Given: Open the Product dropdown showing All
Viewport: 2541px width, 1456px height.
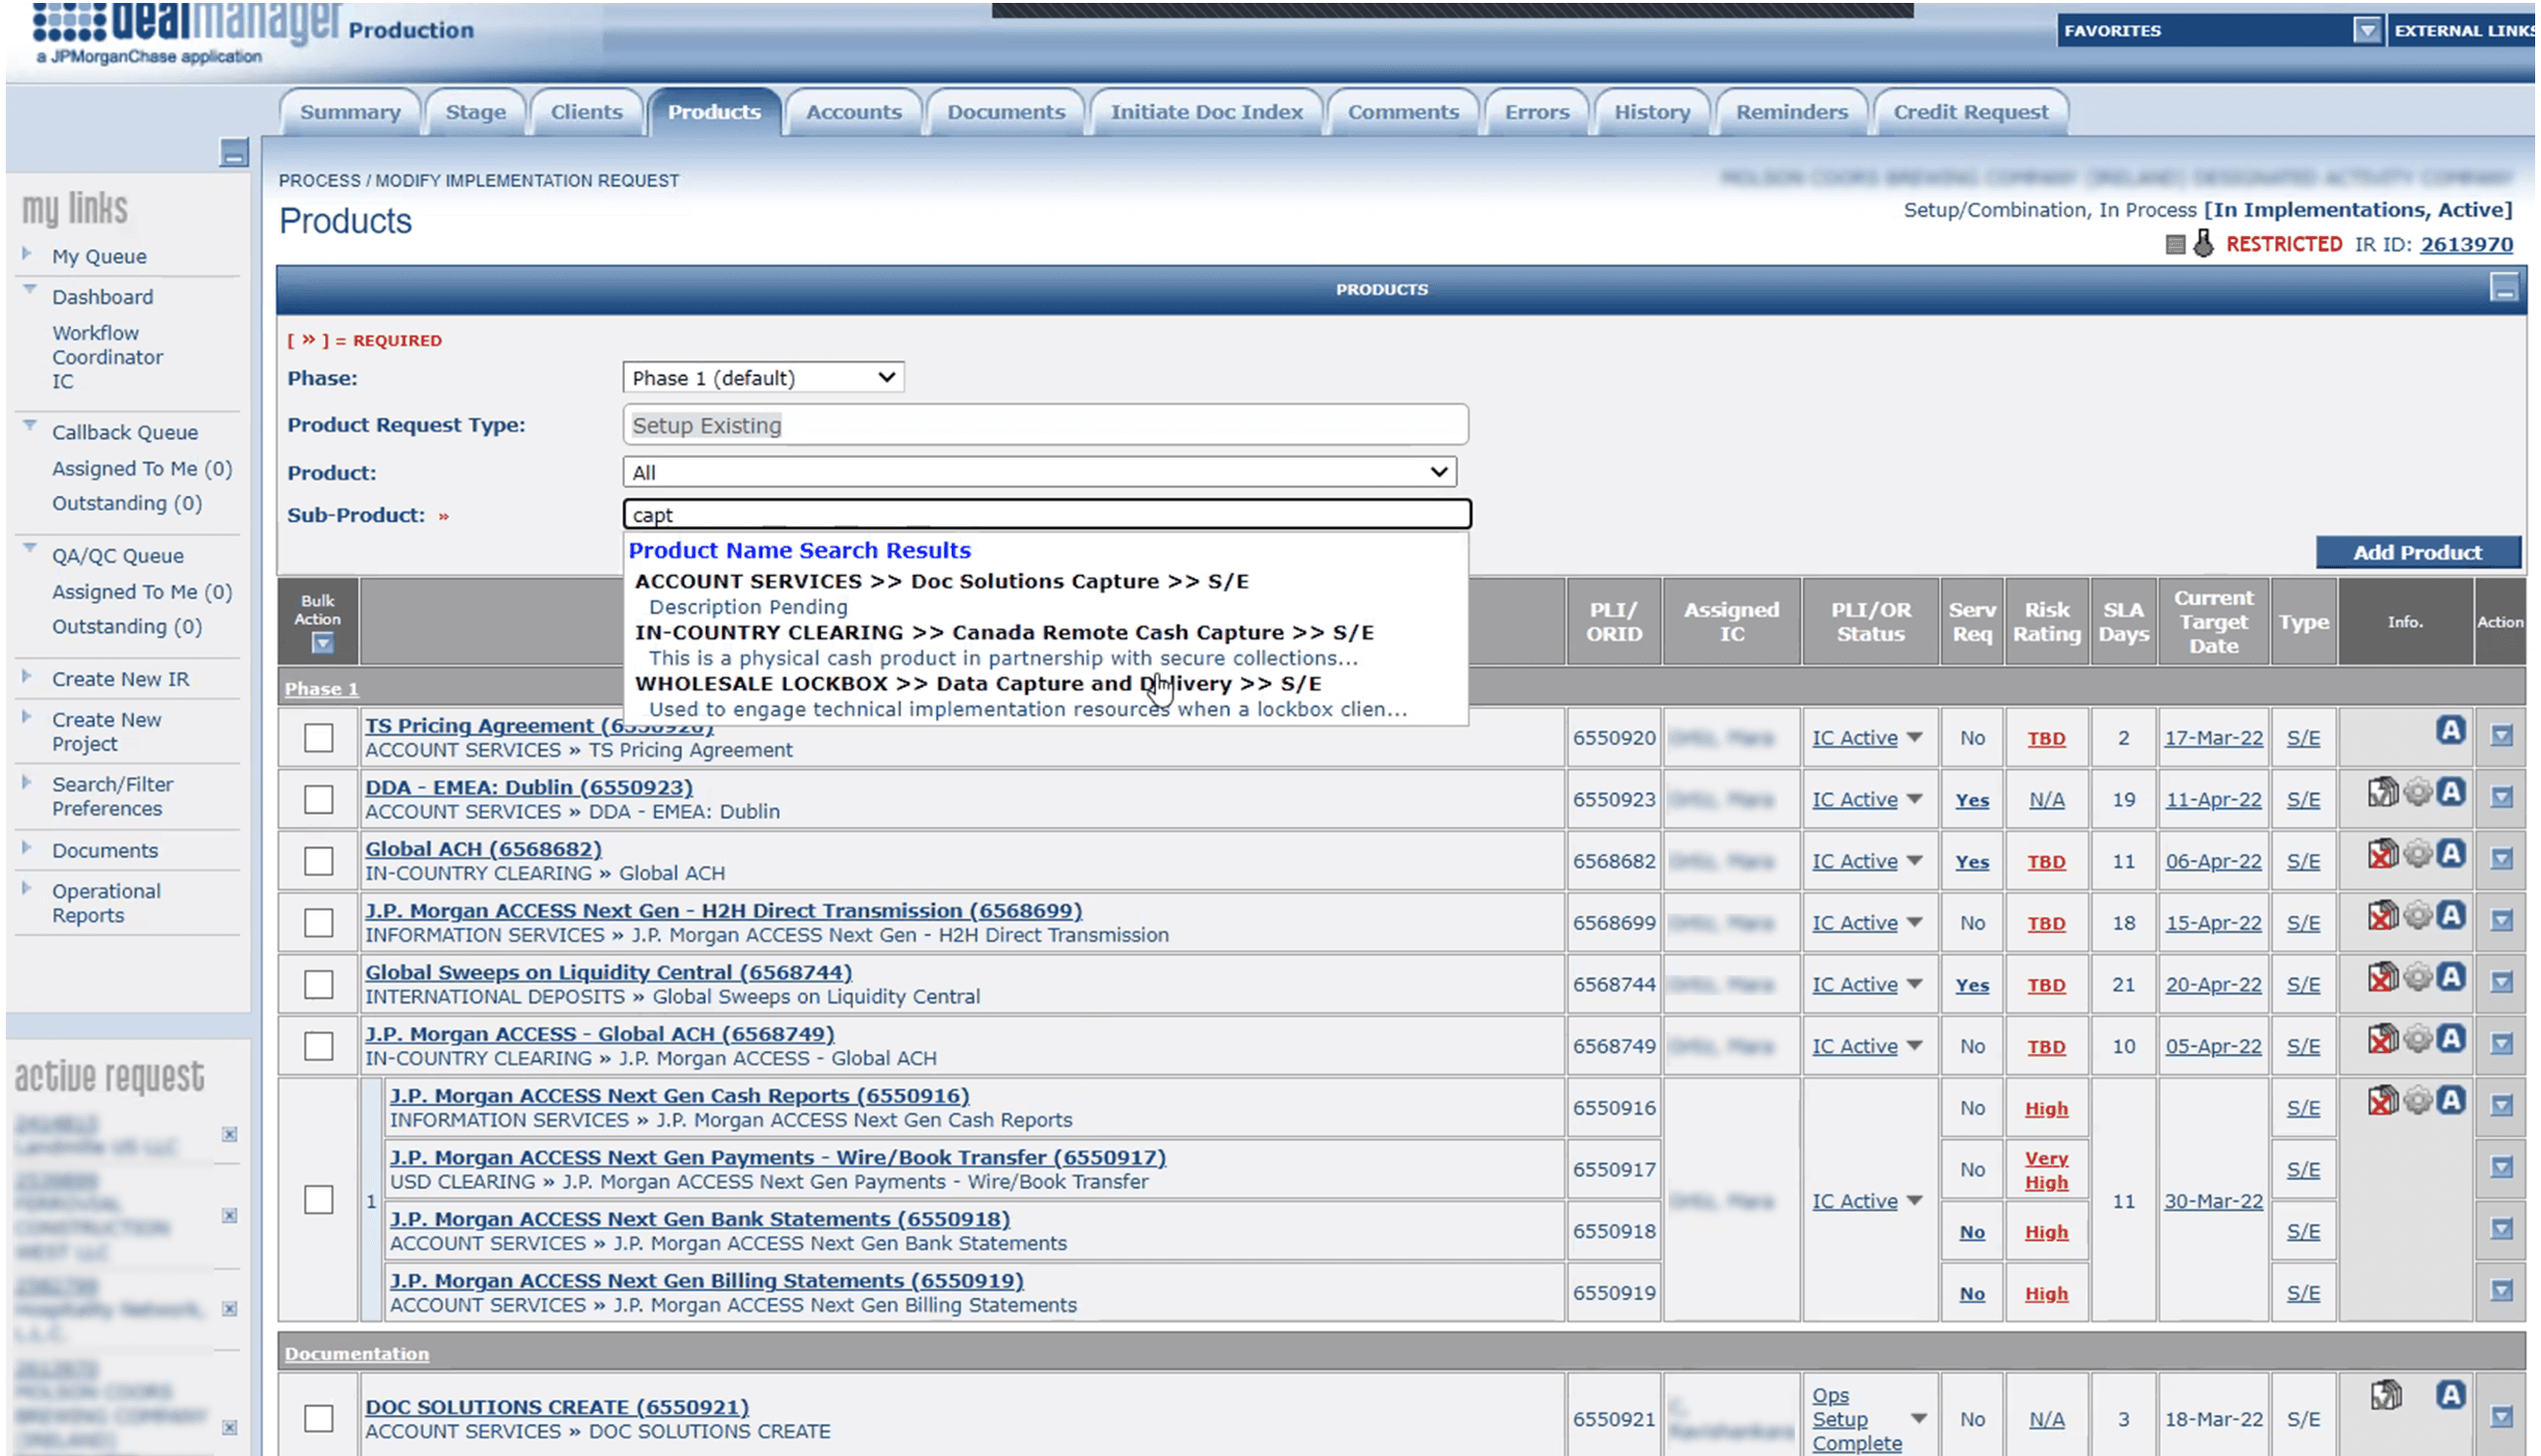Looking at the screenshot, I should (x=1039, y=472).
